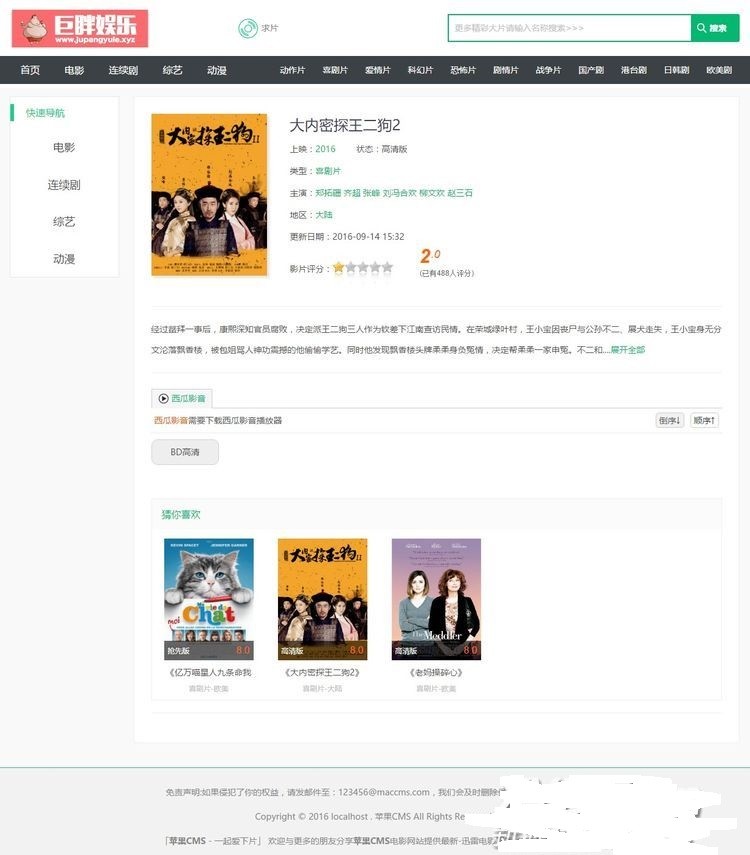
Task: Open 电影 in the quick navigation sidebar
Action: tap(64, 147)
